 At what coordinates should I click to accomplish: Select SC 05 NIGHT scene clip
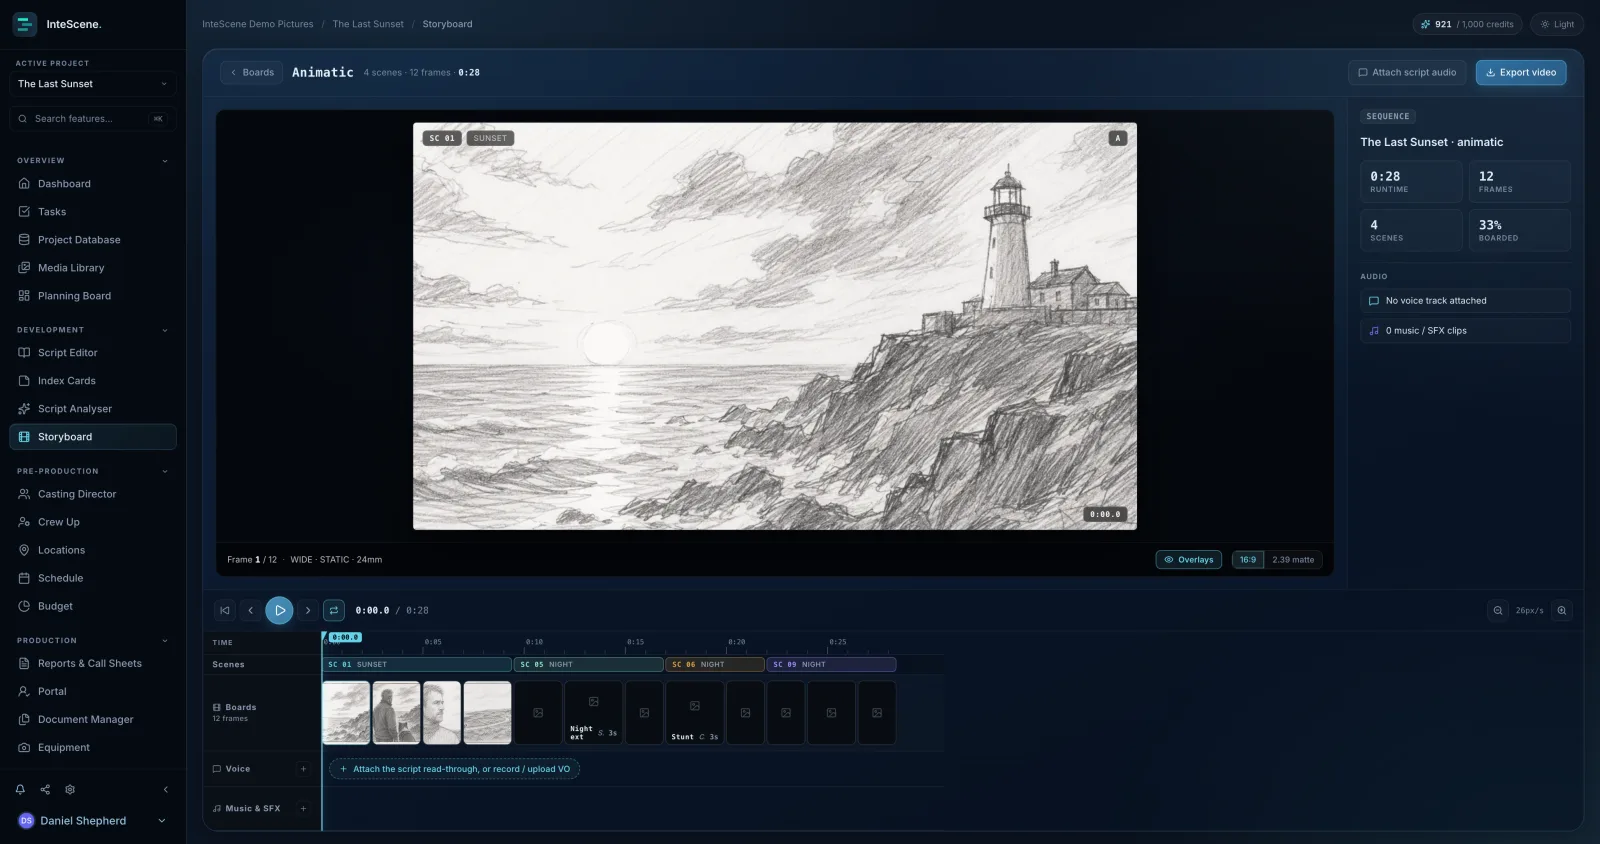coord(589,664)
